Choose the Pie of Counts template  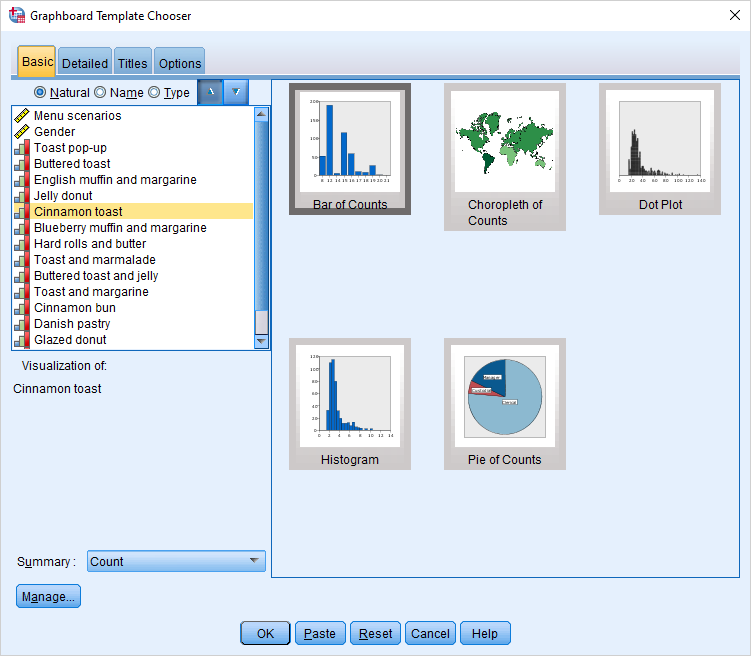[x=504, y=403]
